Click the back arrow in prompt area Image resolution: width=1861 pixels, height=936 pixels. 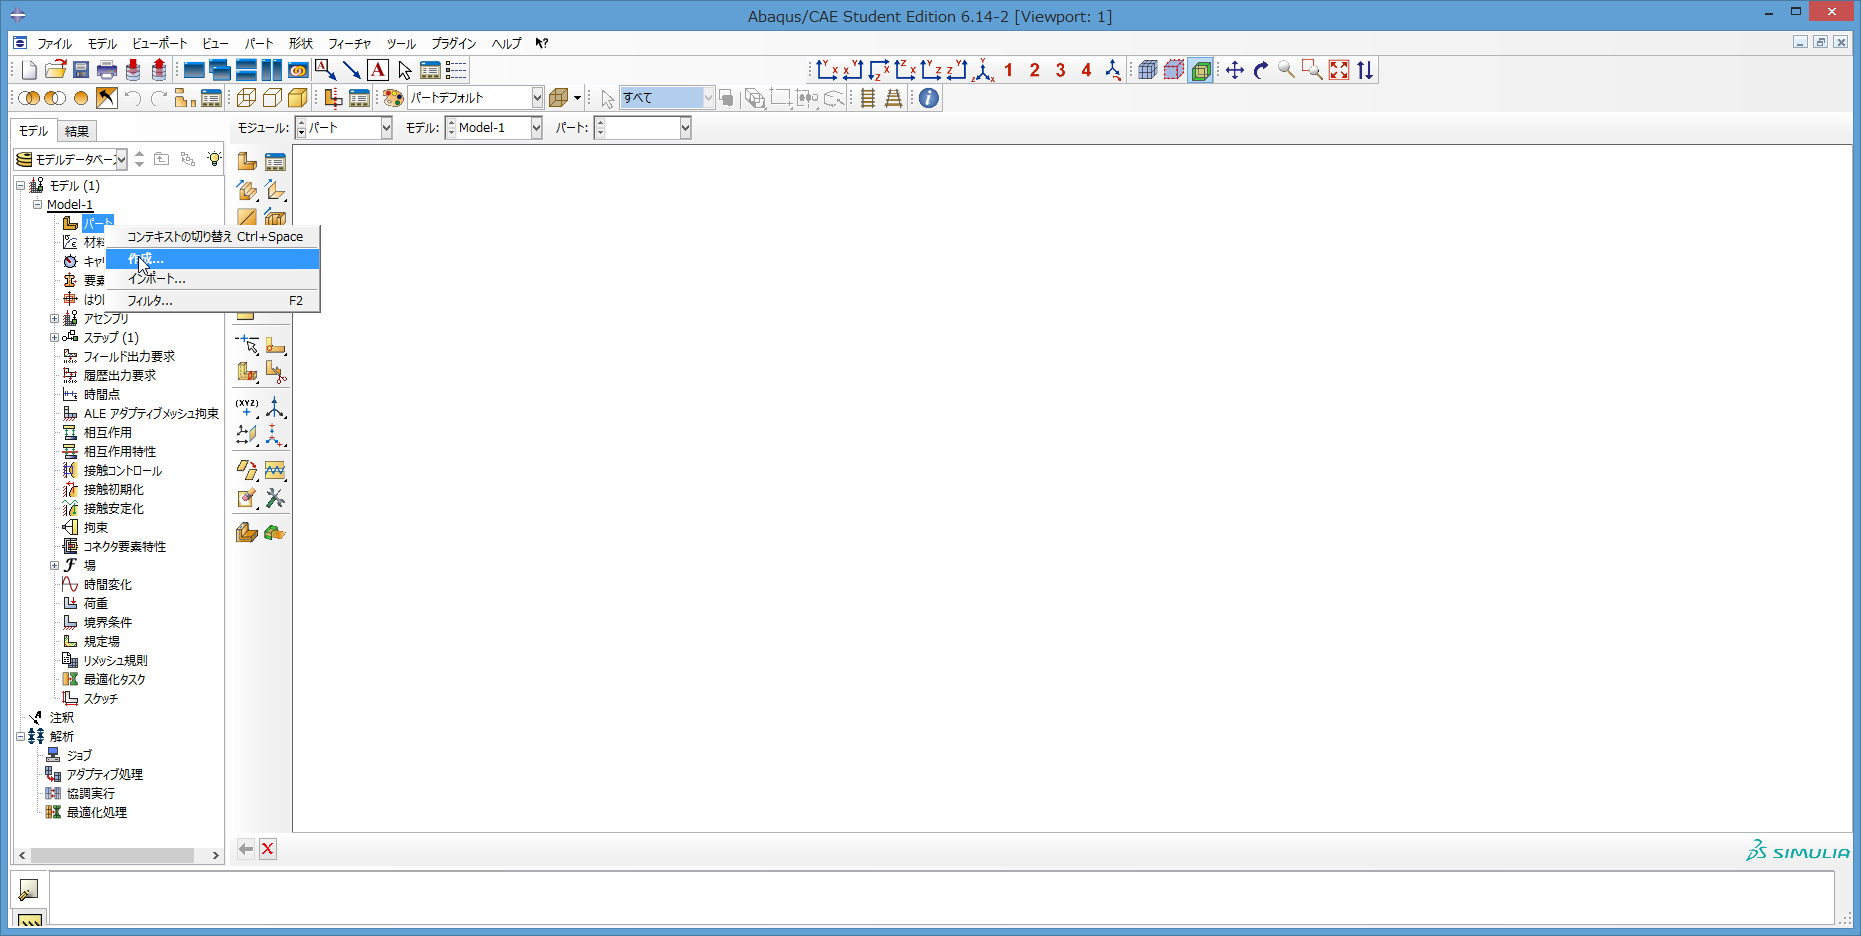tap(246, 849)
